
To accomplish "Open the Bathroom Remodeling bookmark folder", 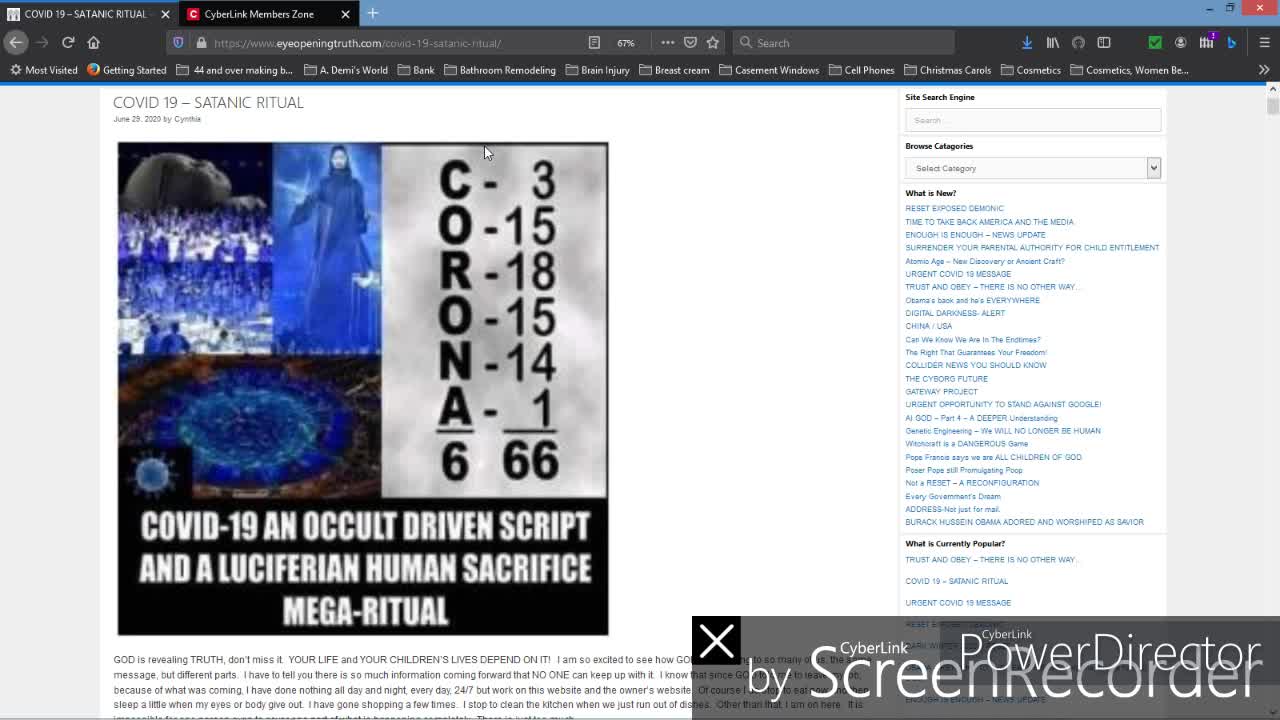I will pyautogui.click(x=499, y=70).
